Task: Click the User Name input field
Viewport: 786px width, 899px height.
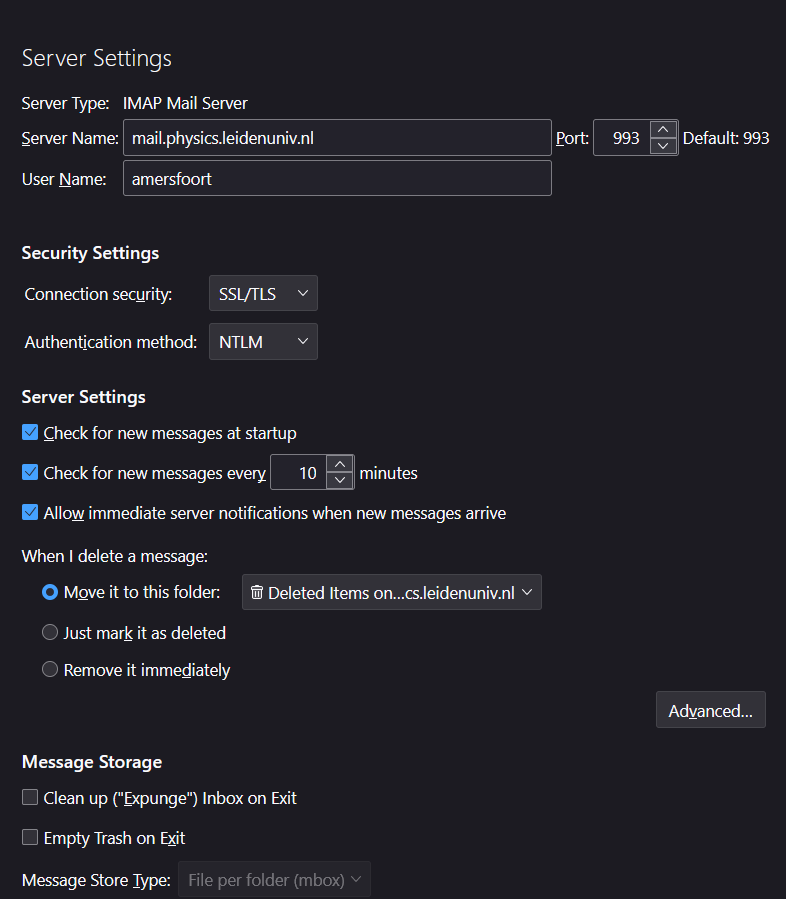Action: [337, 178]
